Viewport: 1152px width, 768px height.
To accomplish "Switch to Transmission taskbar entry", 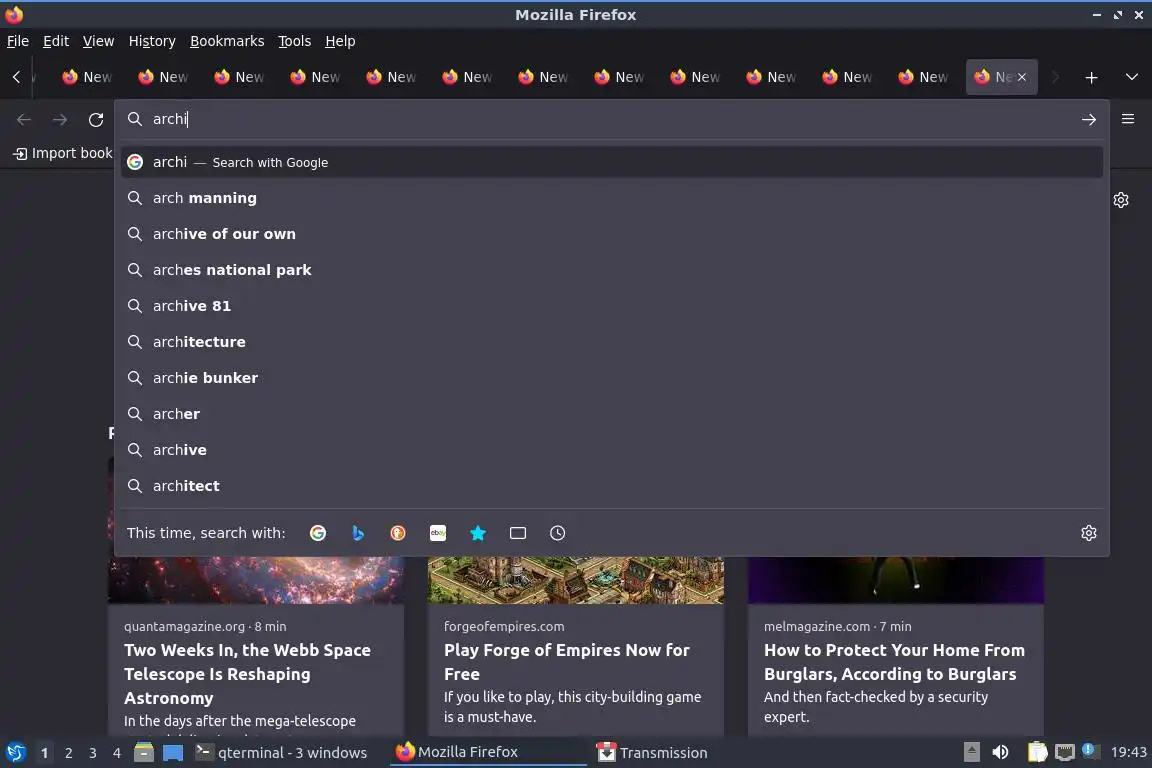I will click(x=652, y=753).
